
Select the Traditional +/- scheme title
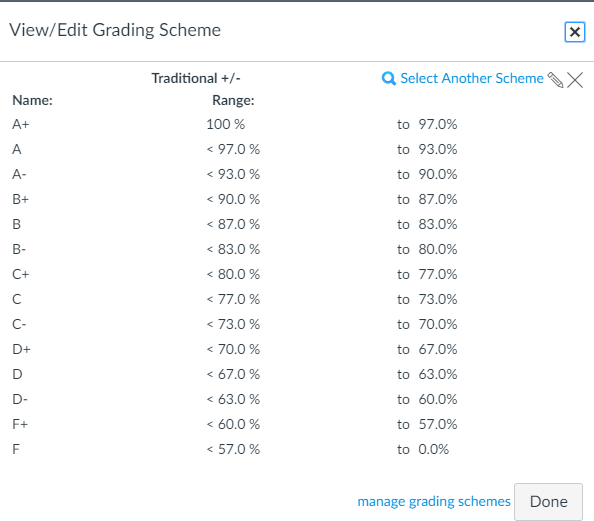pyautogui.click(x=196, y=78)
